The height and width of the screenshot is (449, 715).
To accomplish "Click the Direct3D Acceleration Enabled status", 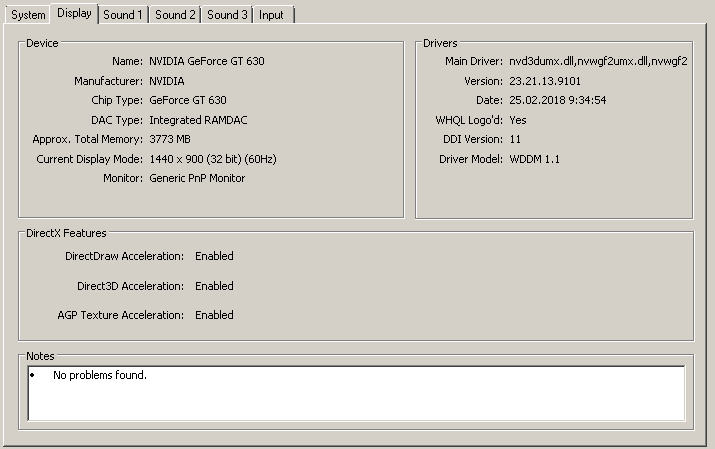I will click(x=214, y=286).
